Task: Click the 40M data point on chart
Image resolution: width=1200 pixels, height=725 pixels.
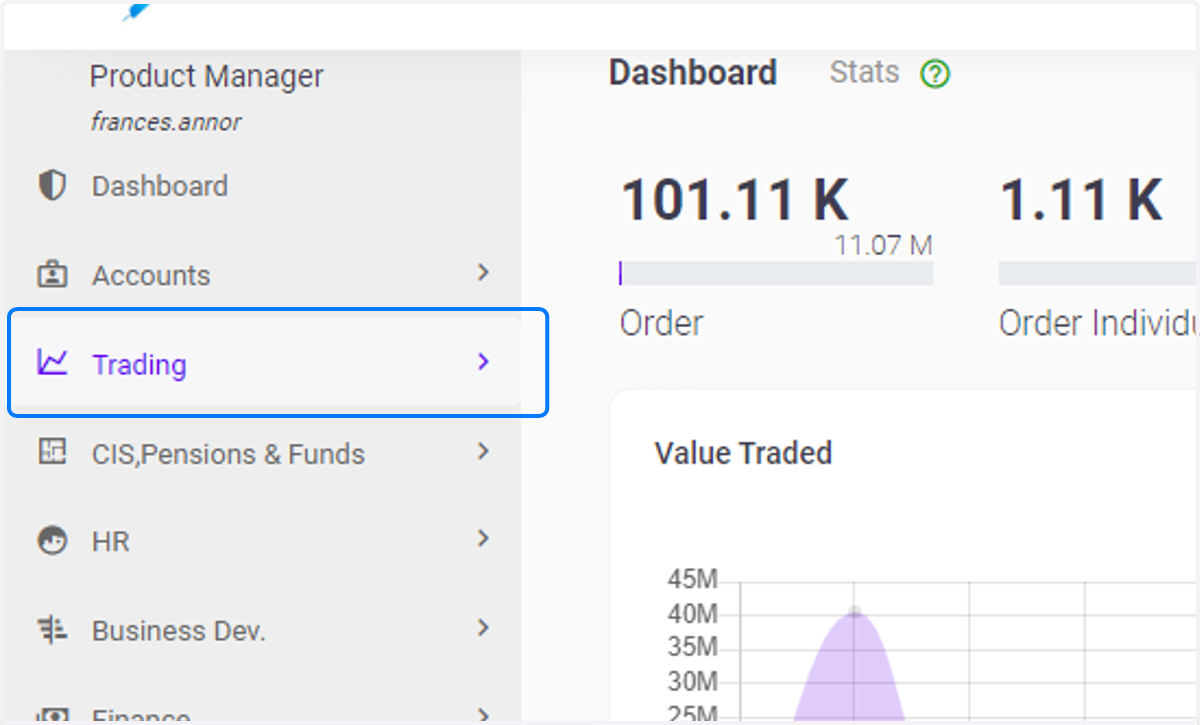Action: (x=854, y=612)
